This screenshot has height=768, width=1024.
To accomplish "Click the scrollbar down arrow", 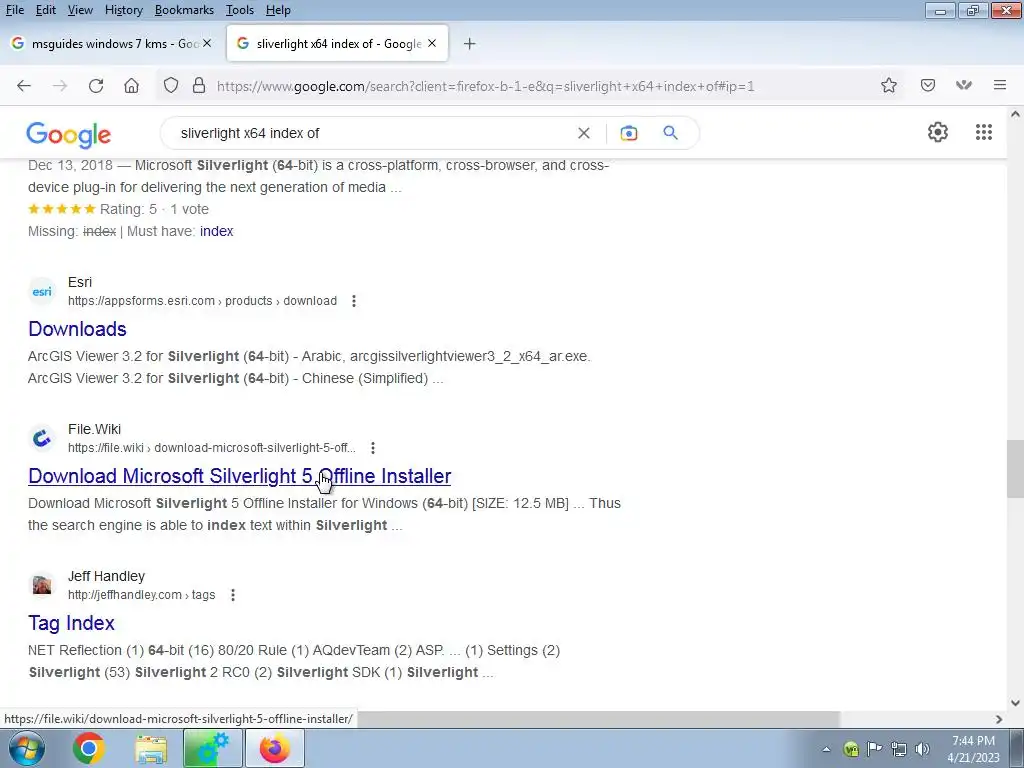I will (1015, 703).
